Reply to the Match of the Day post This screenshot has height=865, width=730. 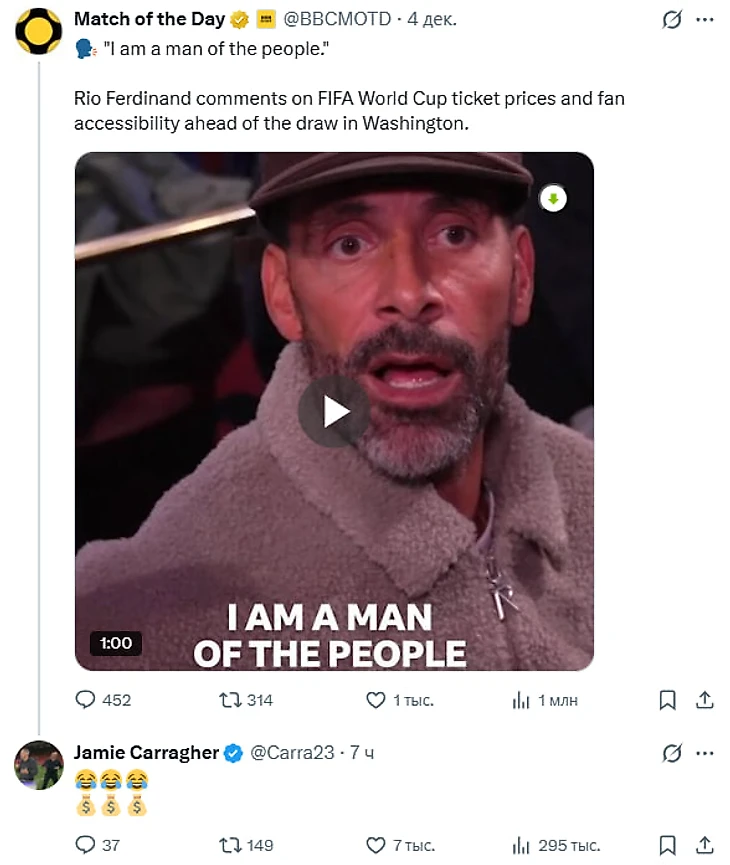tap(88, 700)
